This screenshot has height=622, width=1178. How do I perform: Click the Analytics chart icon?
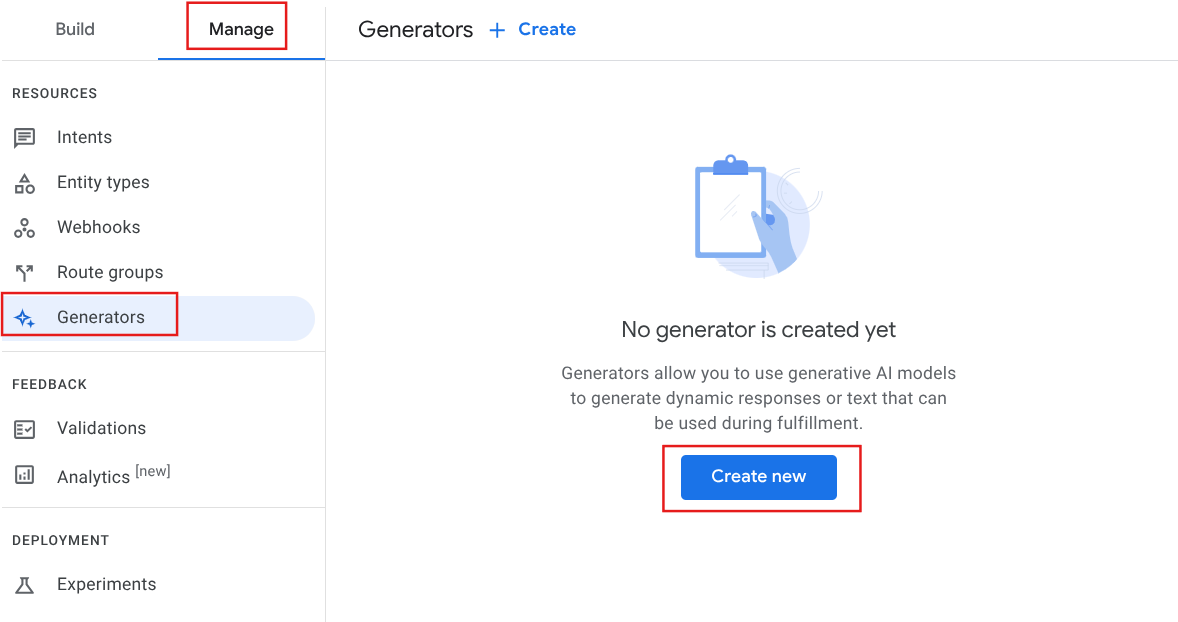click(25, 475)
